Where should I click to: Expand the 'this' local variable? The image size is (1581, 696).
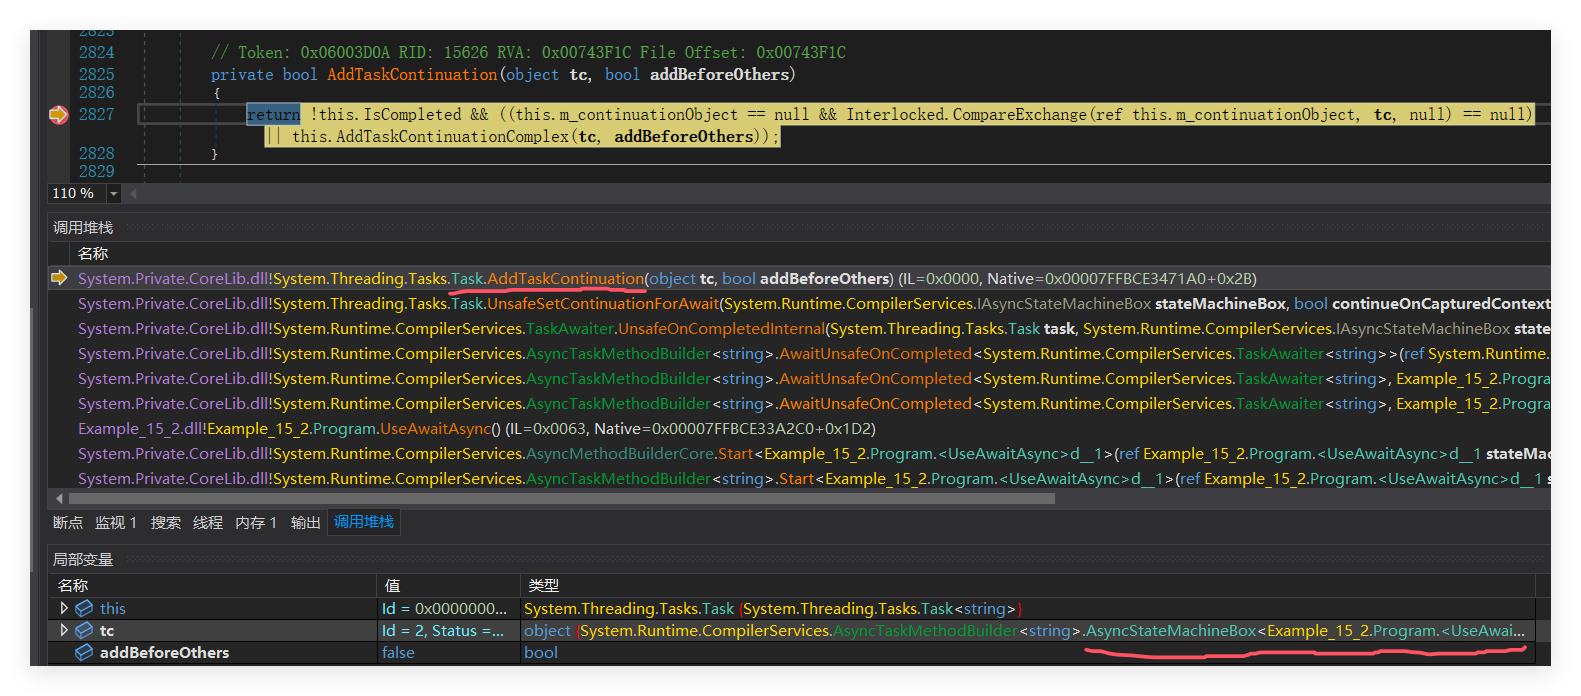click(64, 608)
